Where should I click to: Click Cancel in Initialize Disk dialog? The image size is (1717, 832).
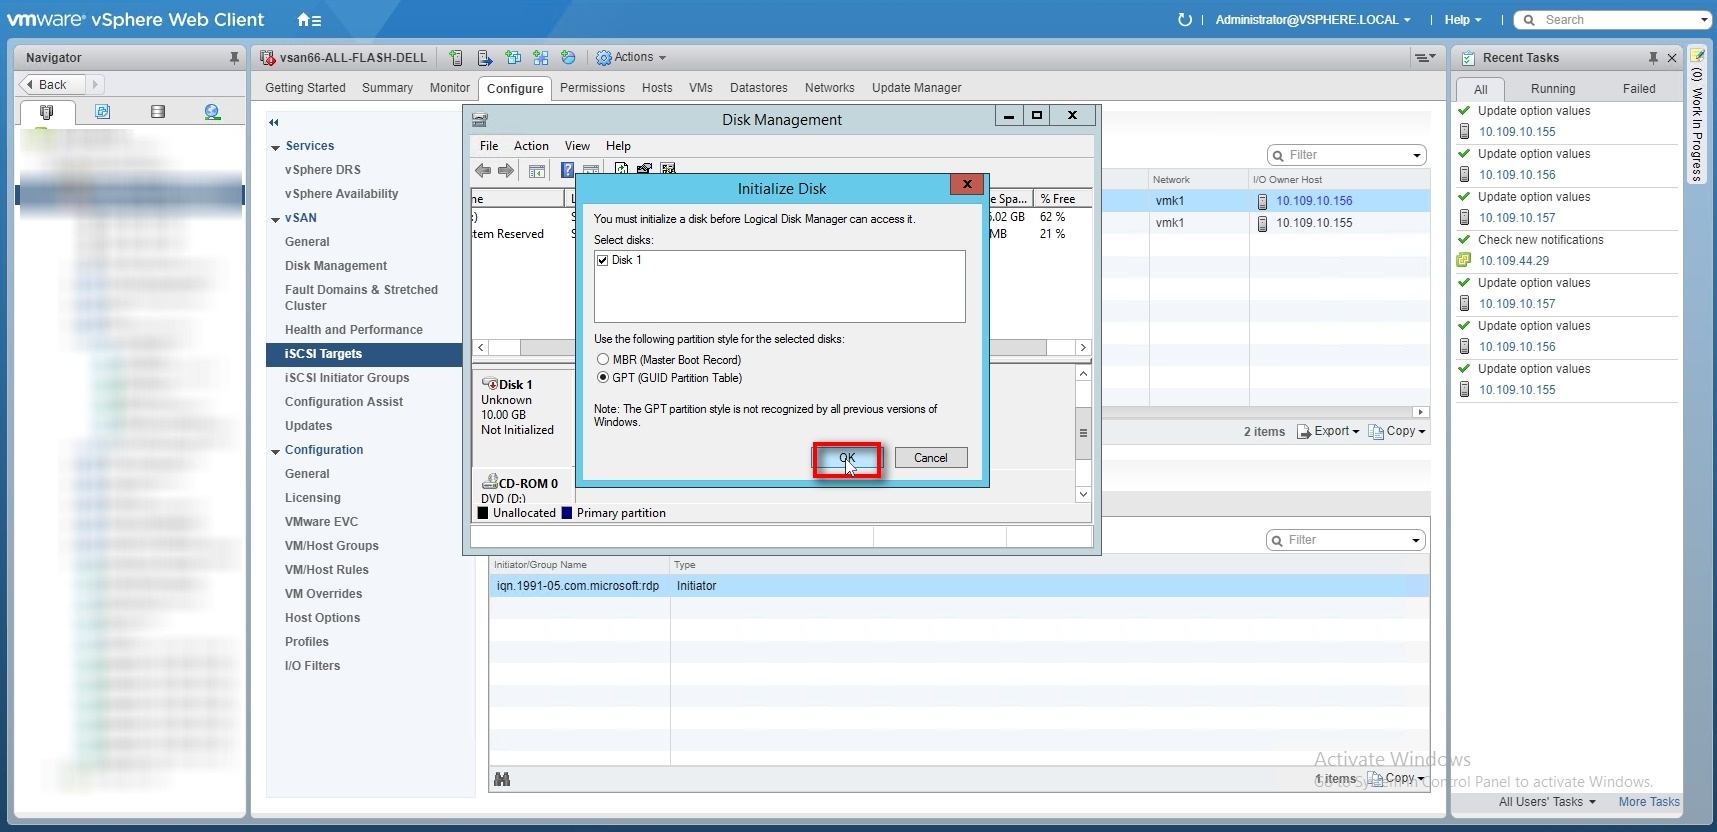click(930, 458)
